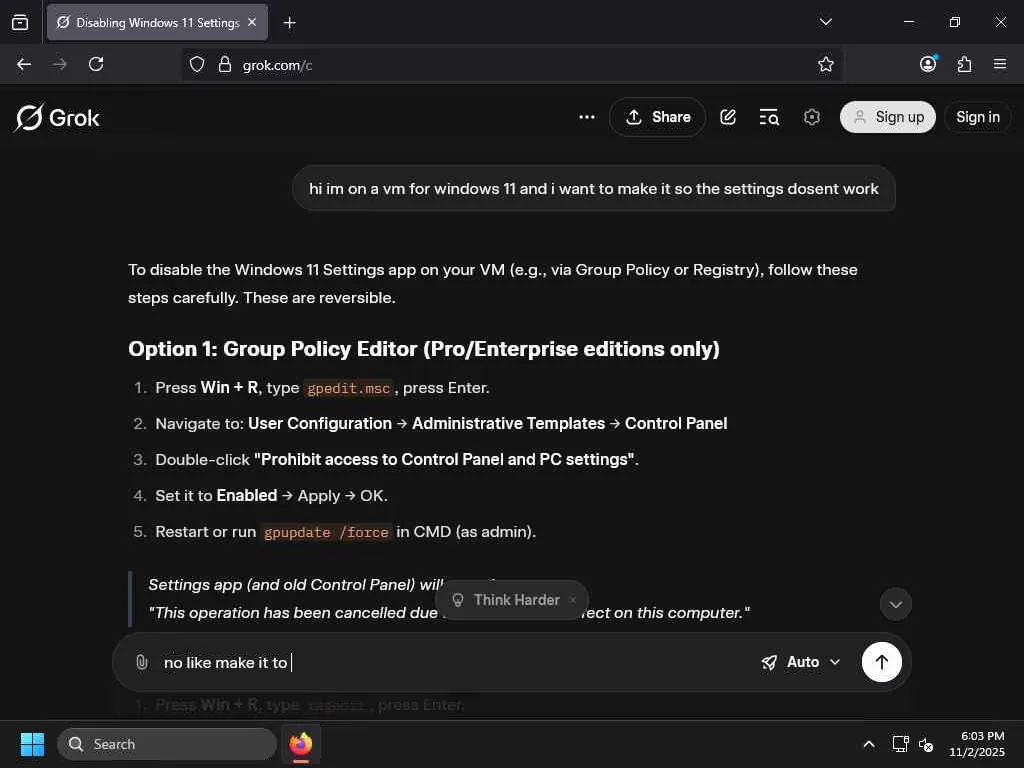Go forward one page
Image resolution: width=1024 pixels, height=768 pixels.
click(59, 64)
